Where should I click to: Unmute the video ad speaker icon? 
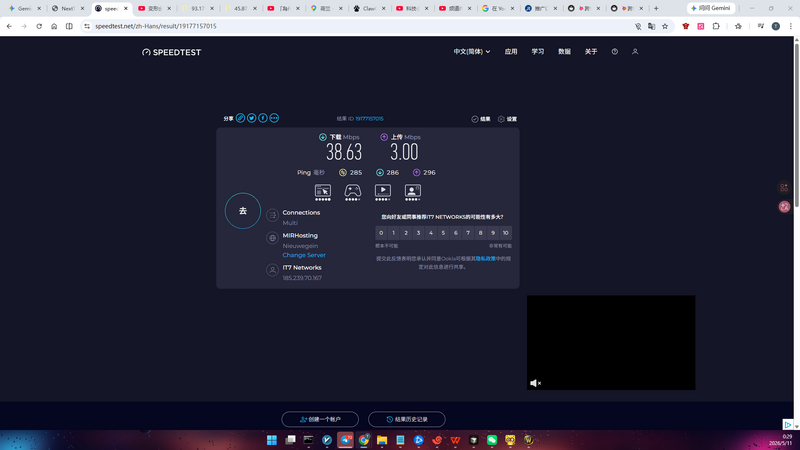[x=535, y=383]
